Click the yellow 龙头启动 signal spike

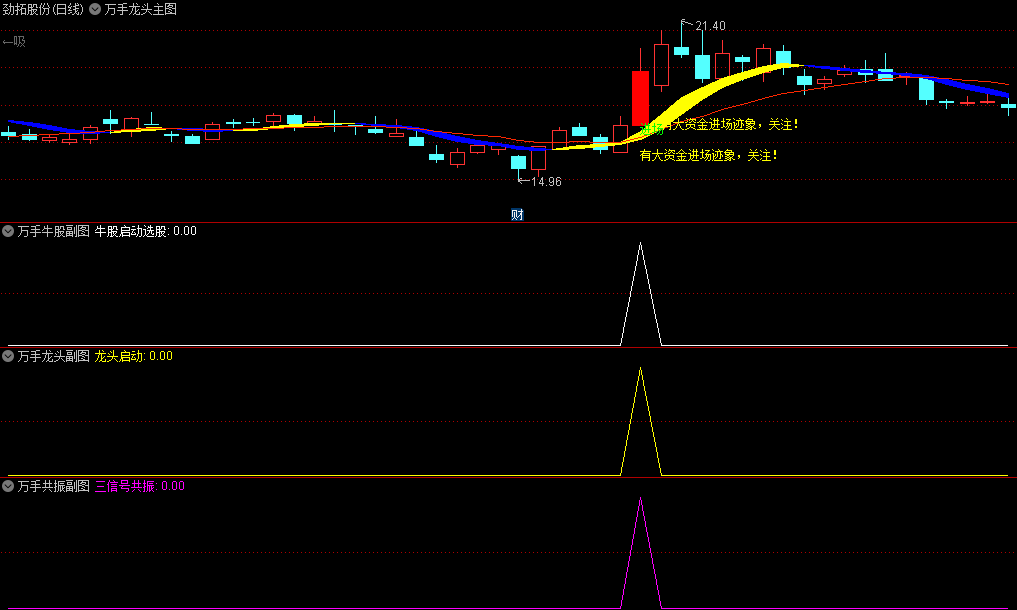(x=641, y=421)
